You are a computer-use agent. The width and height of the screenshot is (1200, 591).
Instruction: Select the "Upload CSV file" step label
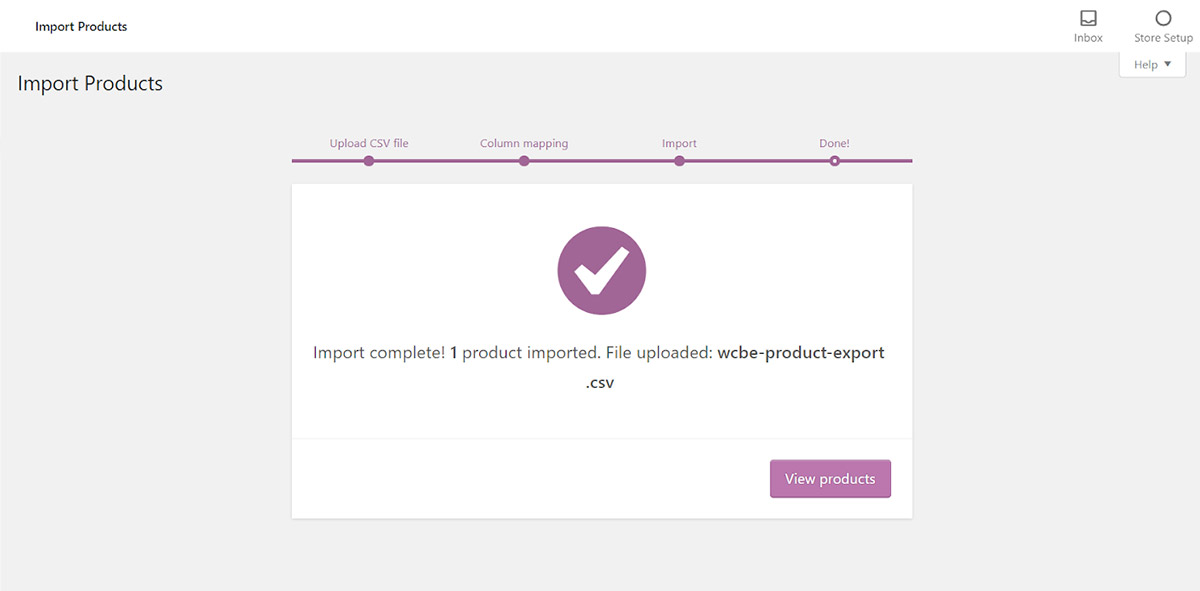click(x=369, y=143)
